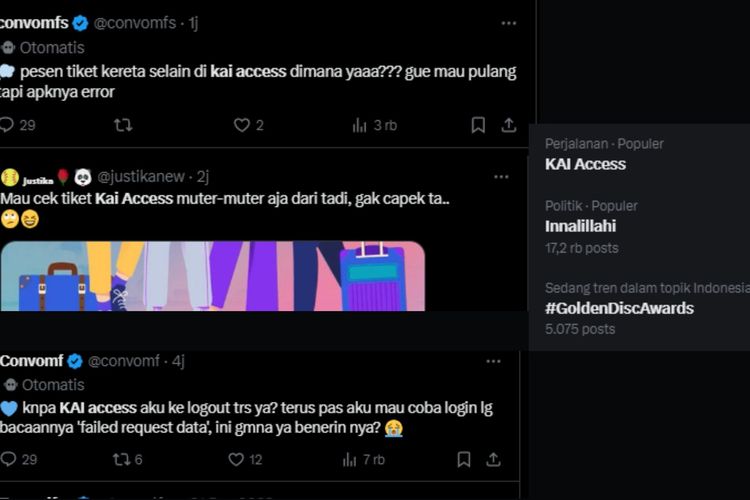Reply to the convomfs train ticket tweet
Viewport: 750px width, 500px height.
coord(7,125)
